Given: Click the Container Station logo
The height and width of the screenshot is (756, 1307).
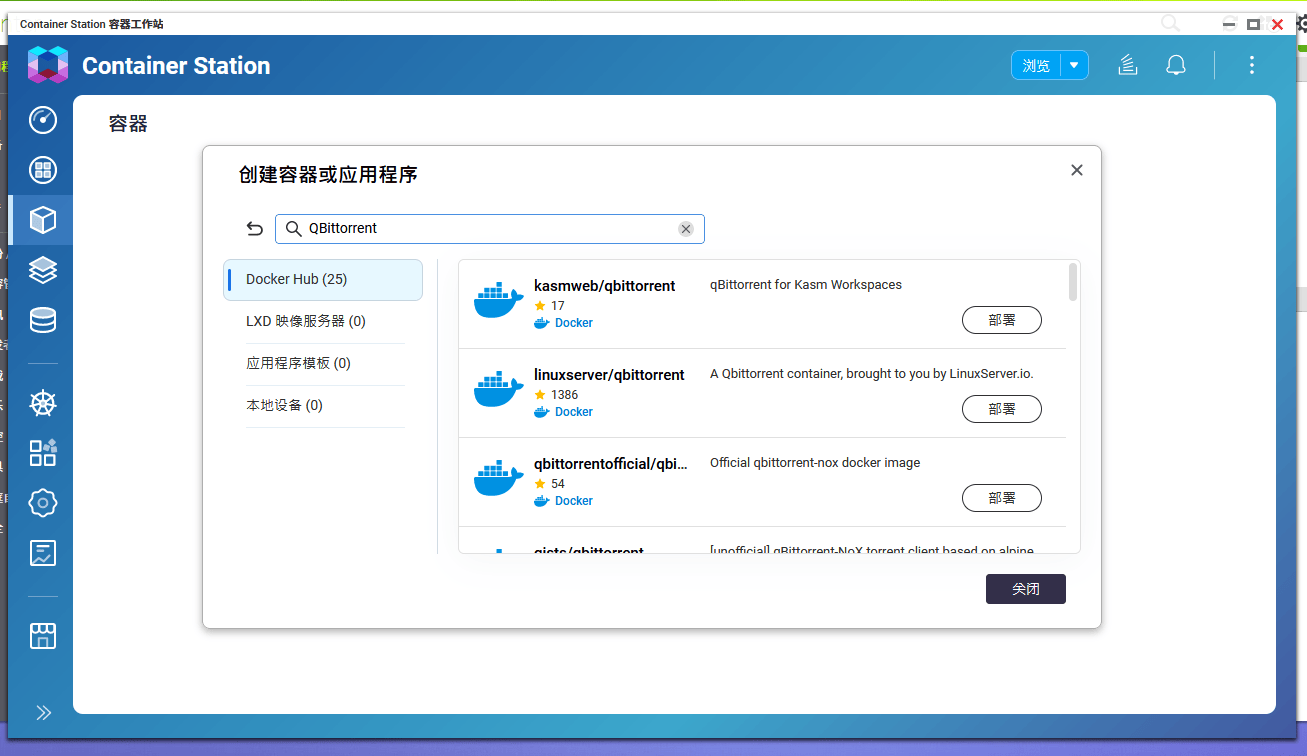Looking at the screenshot, I should pyautogui.click(x=48, y=65).
